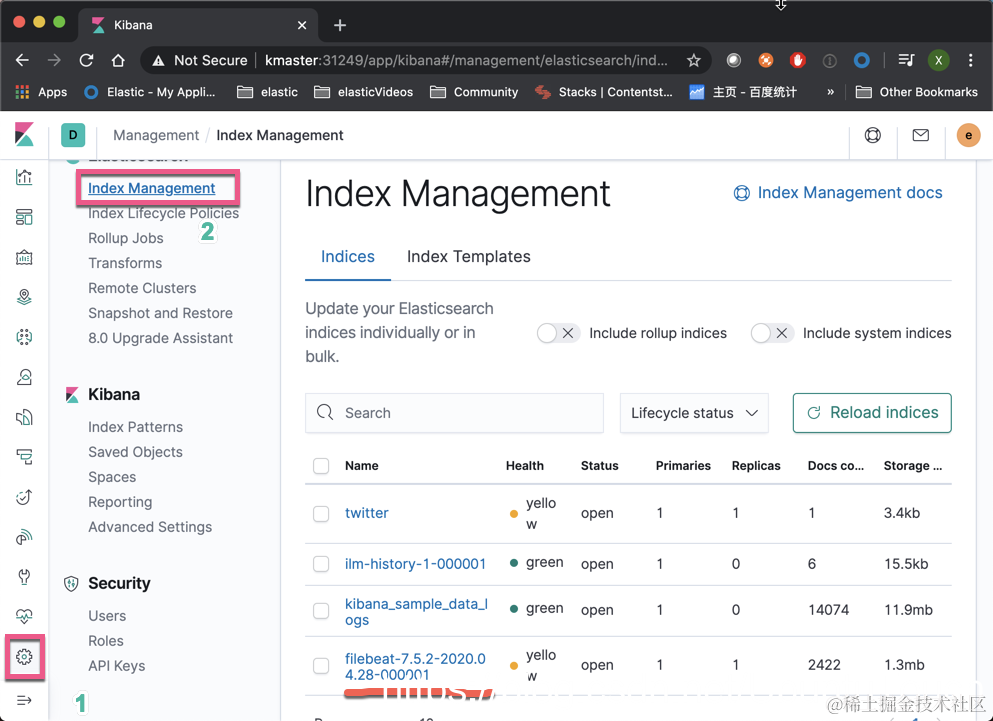Open the kibana_sample_data_logs index link

416,611
